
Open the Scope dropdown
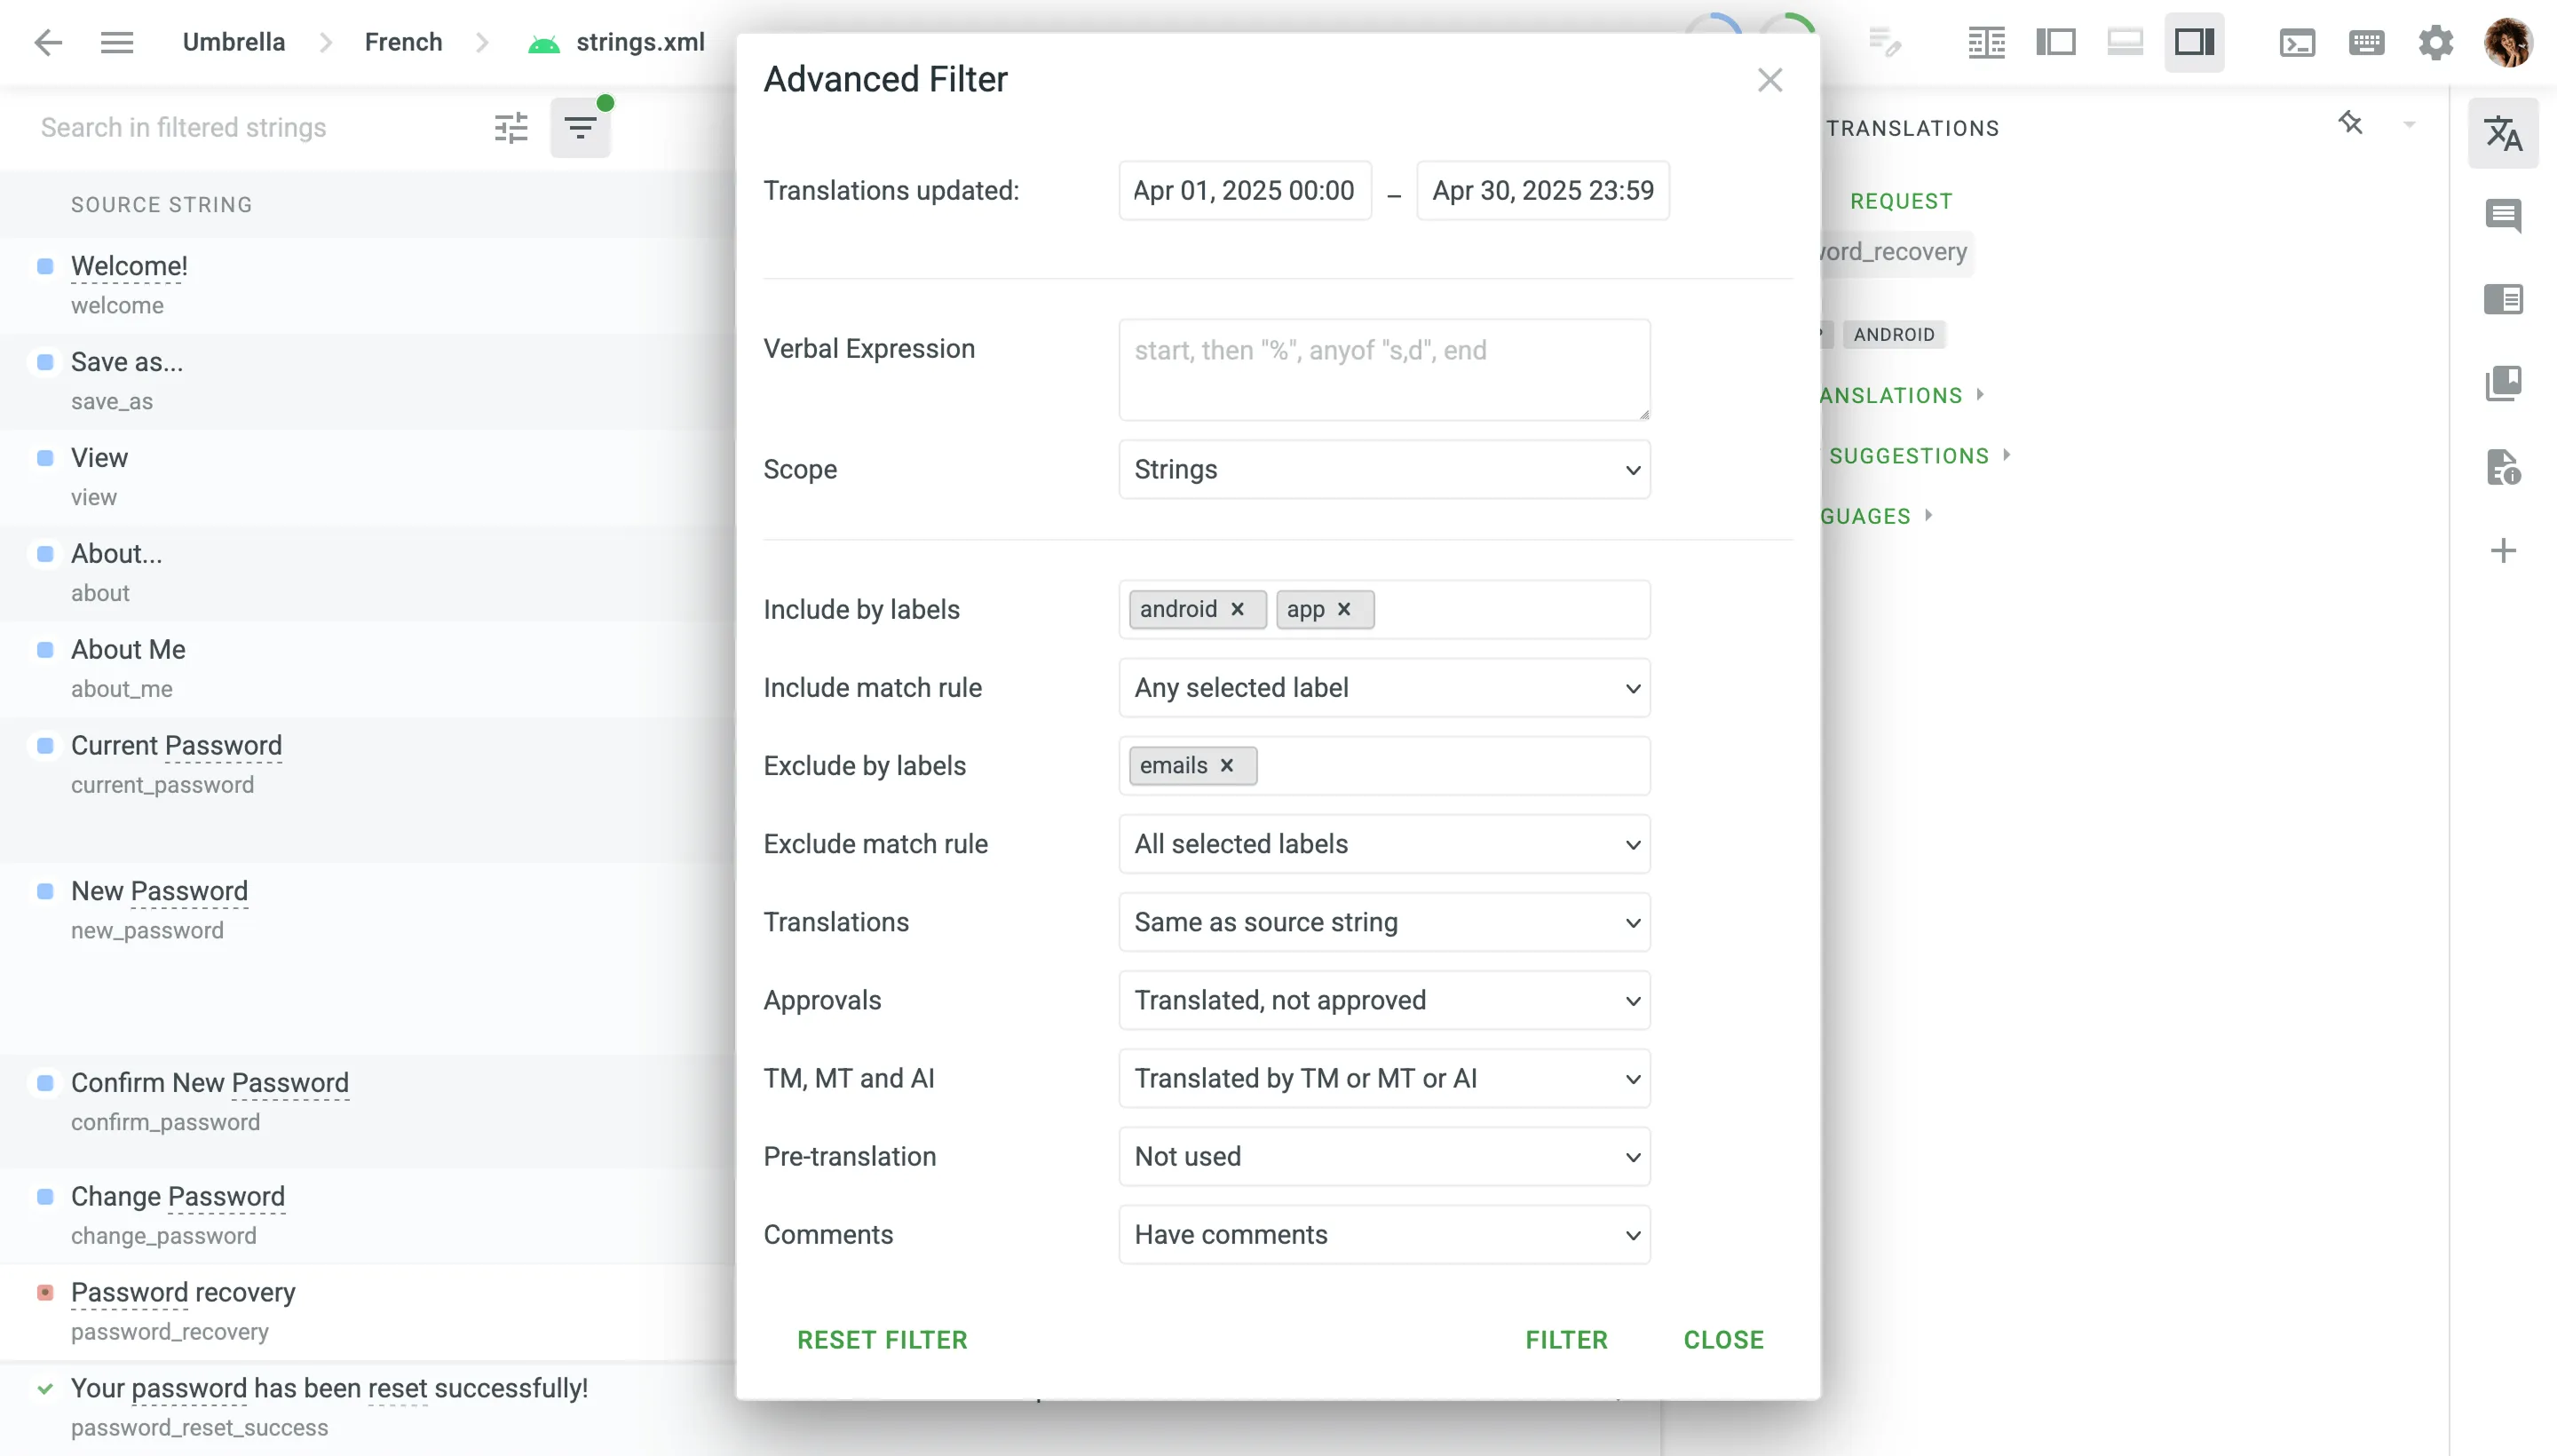pyautogui.click(x=1384, y=470)
